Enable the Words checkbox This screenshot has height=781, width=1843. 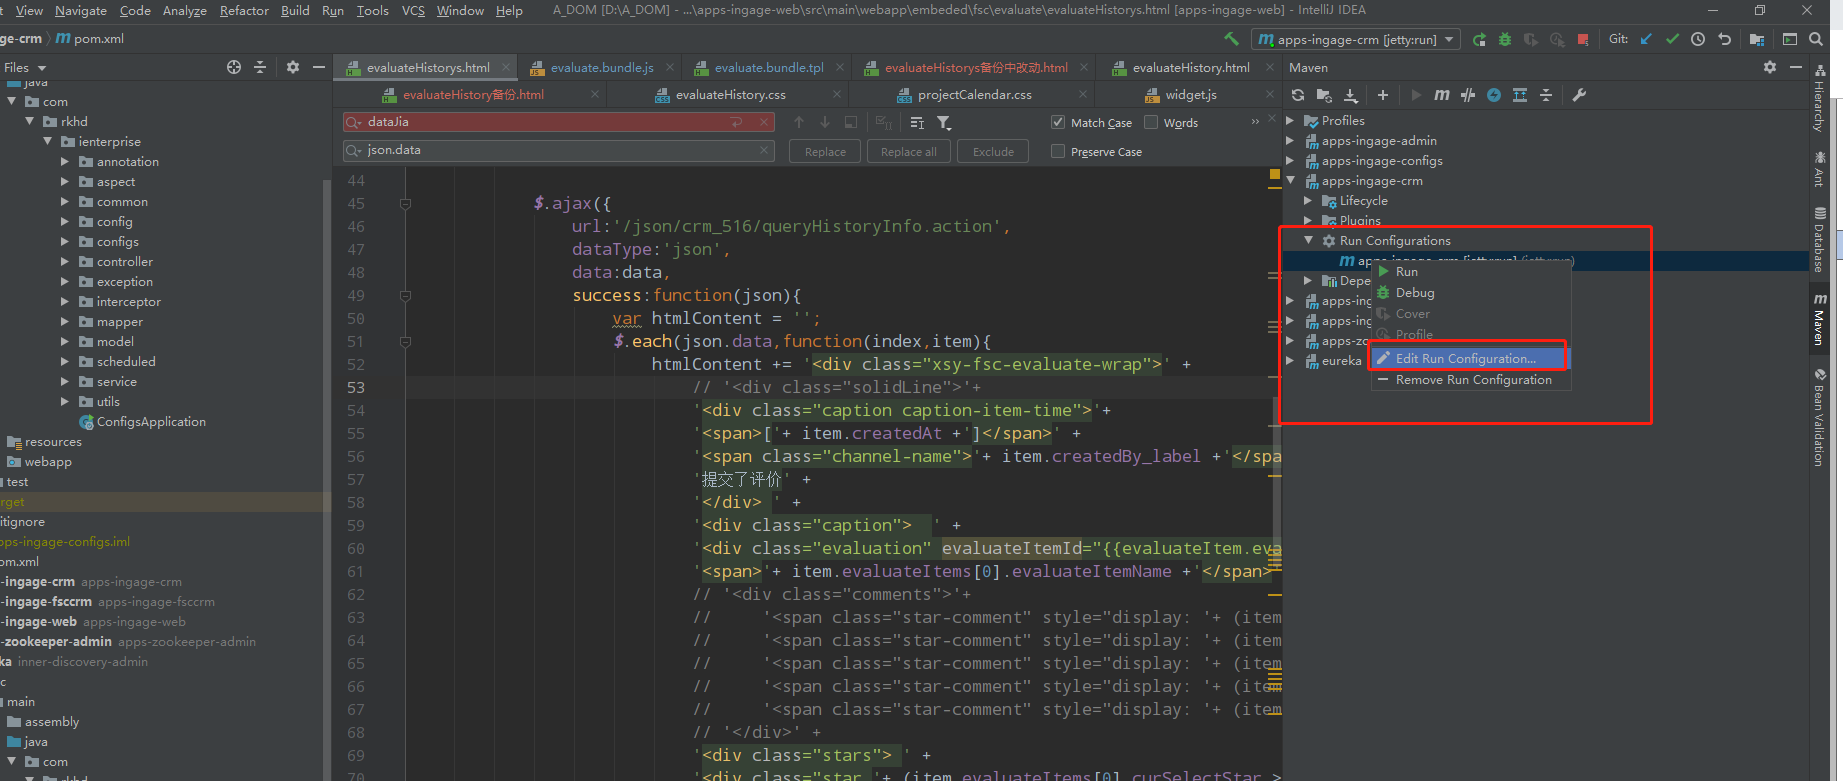tap(1151, 123)
